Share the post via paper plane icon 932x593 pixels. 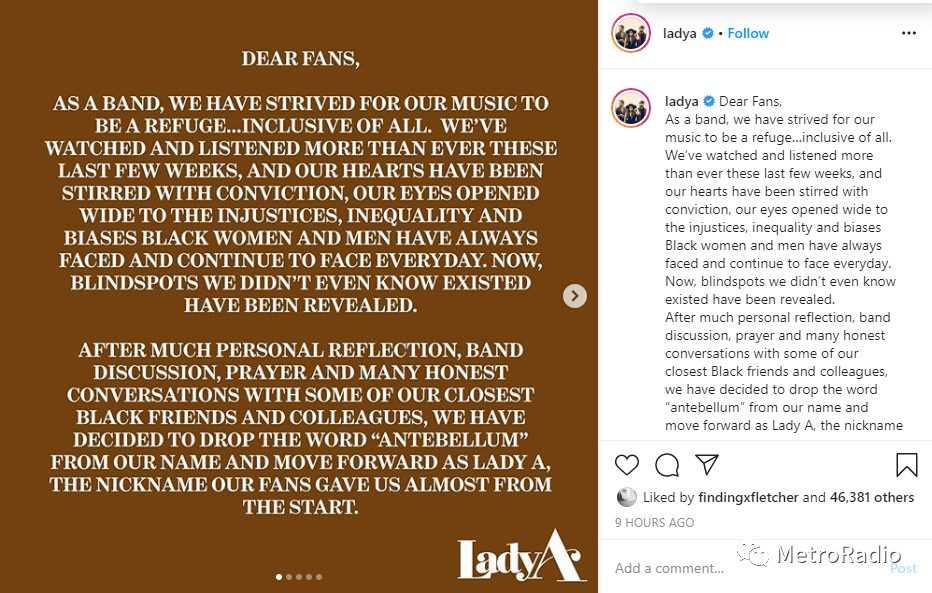[707, 465]
